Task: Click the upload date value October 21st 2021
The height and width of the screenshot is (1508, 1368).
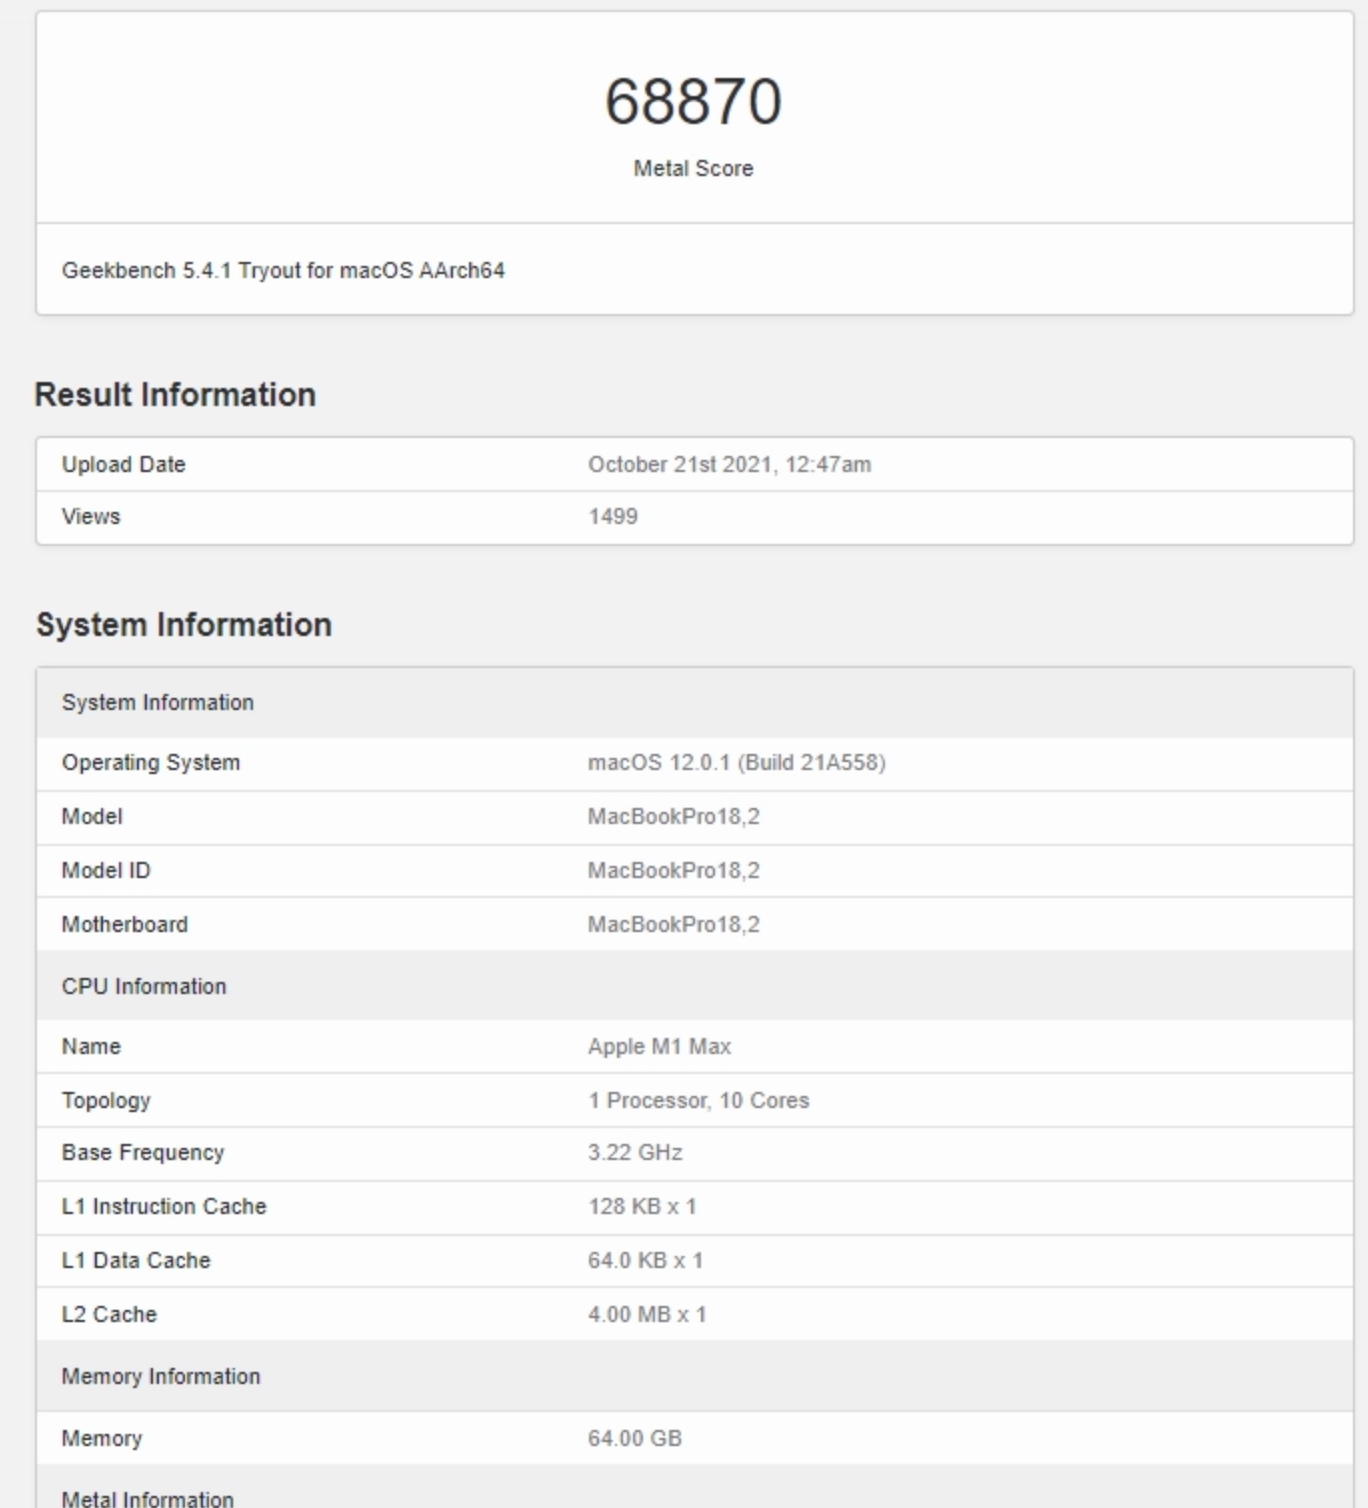Action: tap(729, 465)
